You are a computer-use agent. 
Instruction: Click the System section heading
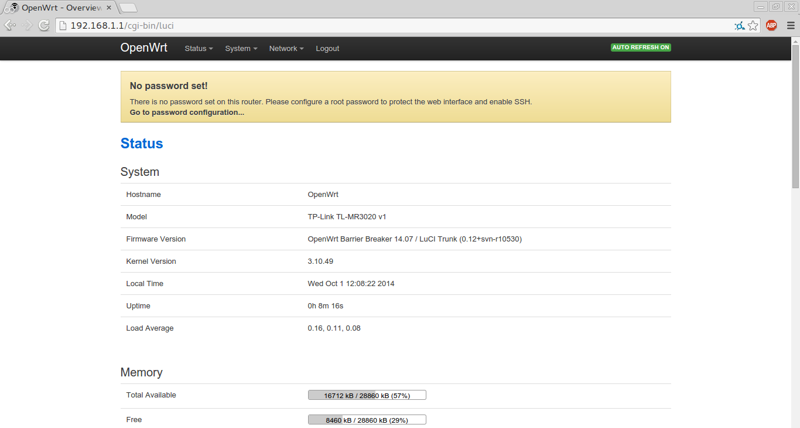click(x=140, y=172)
